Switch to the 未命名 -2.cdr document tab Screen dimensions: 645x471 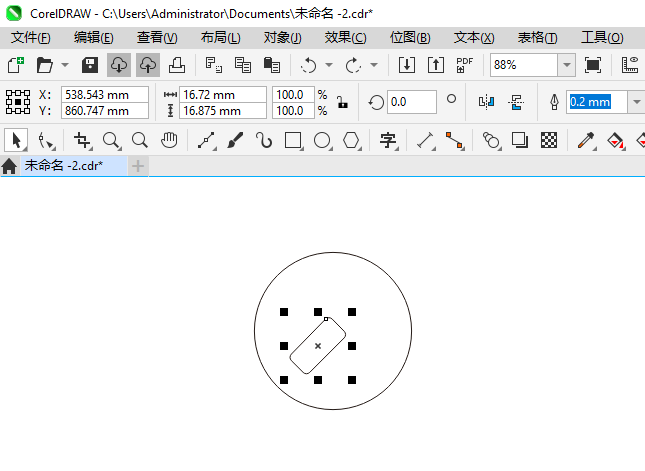(x=74, y=166)
